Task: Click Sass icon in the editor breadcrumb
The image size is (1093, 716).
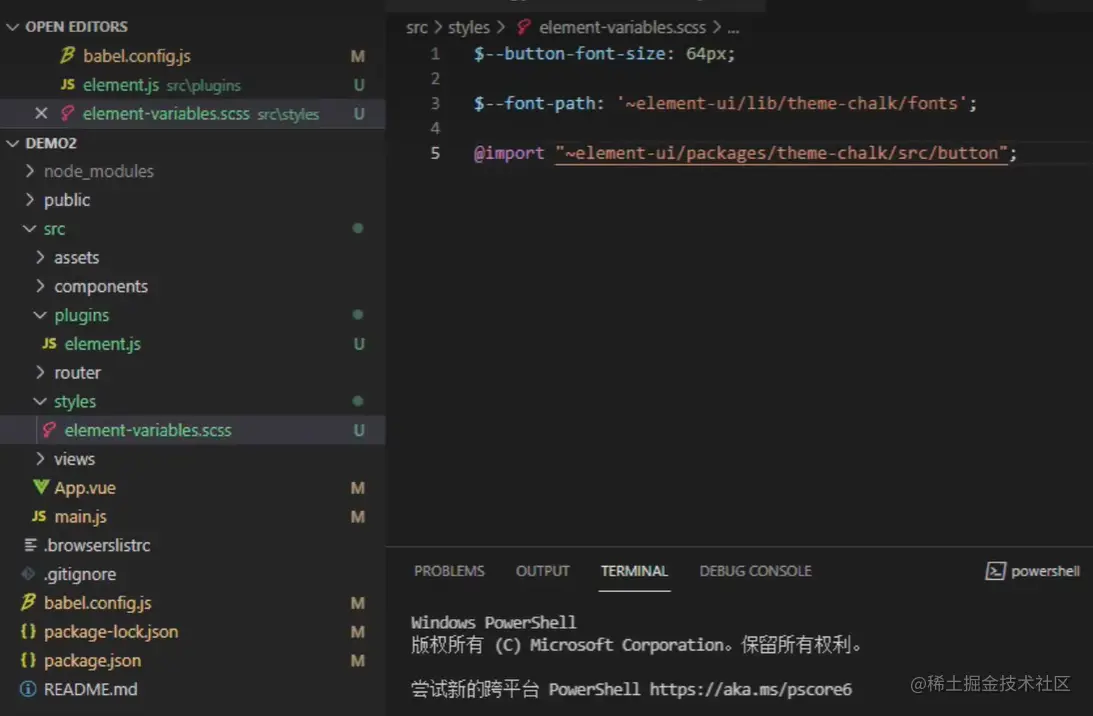Action: [523, 27]
